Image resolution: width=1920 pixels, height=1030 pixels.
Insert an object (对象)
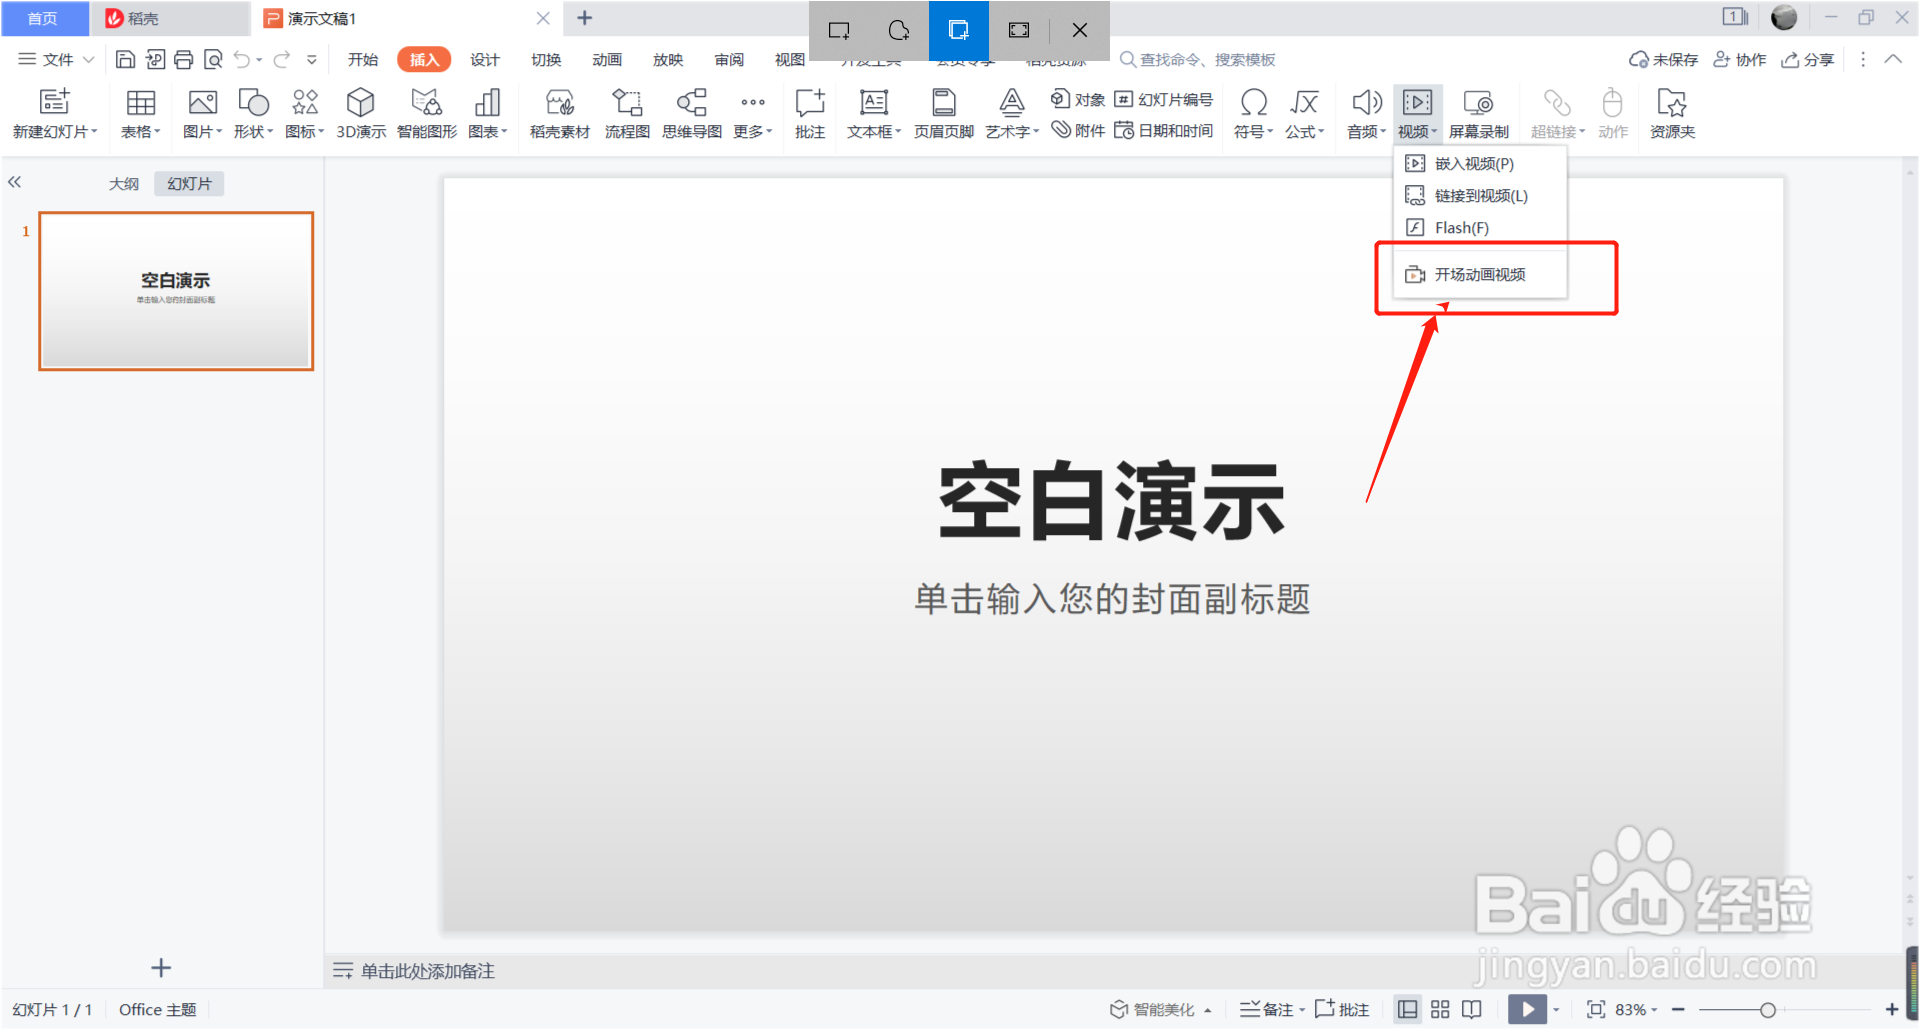(1078, 99)
